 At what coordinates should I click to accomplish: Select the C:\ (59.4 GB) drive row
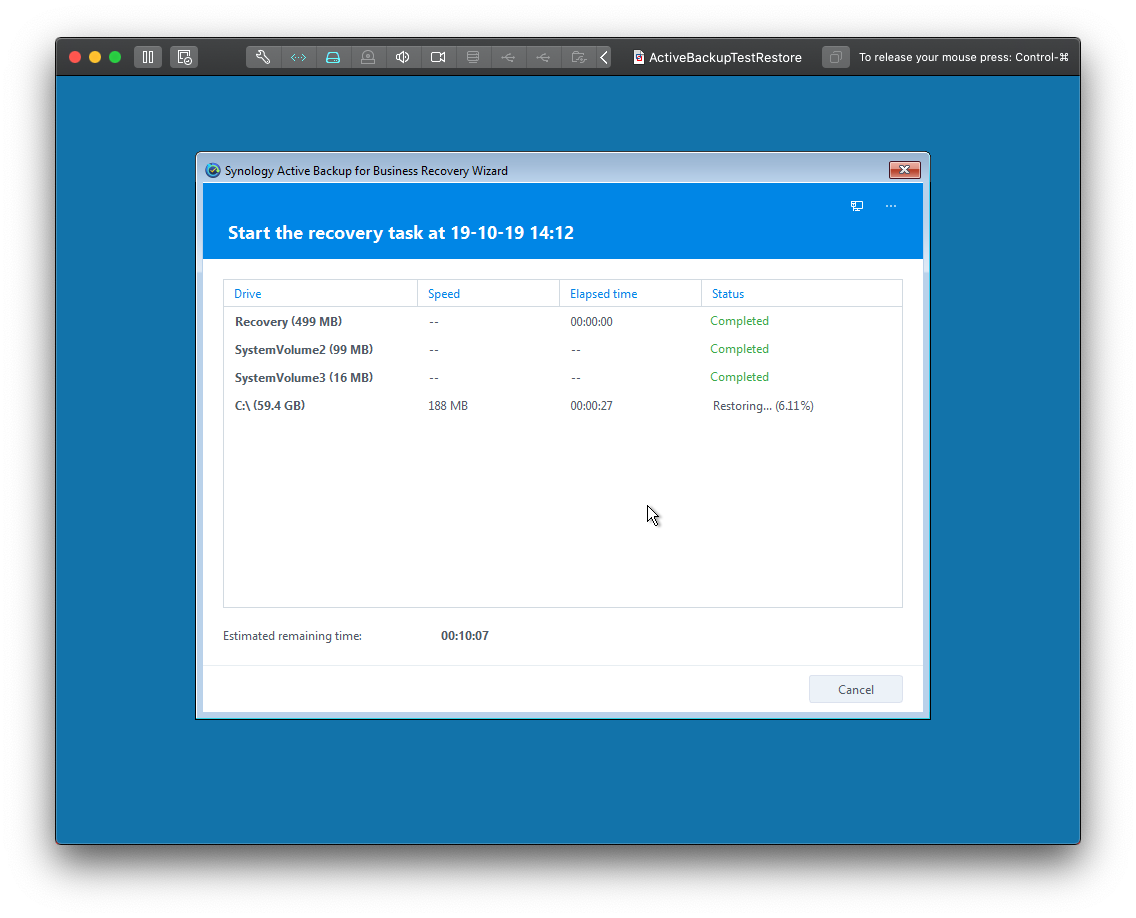coord(563,406)
